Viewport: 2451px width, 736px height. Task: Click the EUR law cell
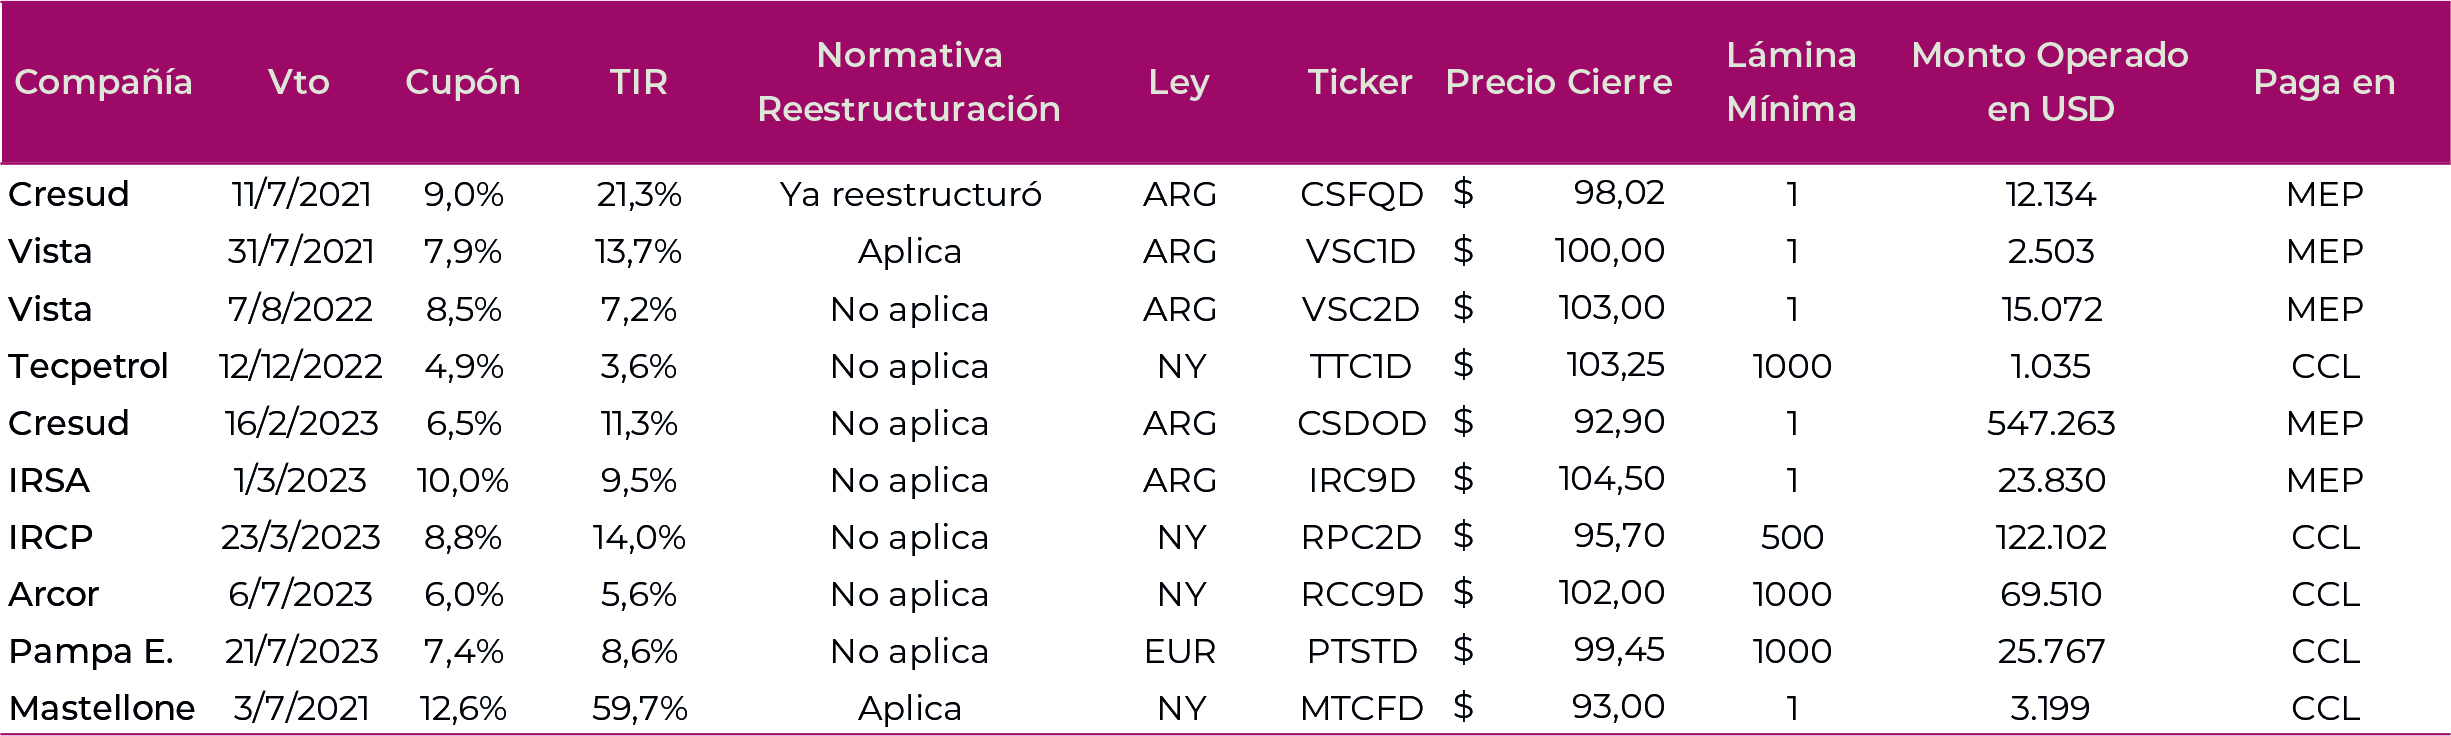1180,651
